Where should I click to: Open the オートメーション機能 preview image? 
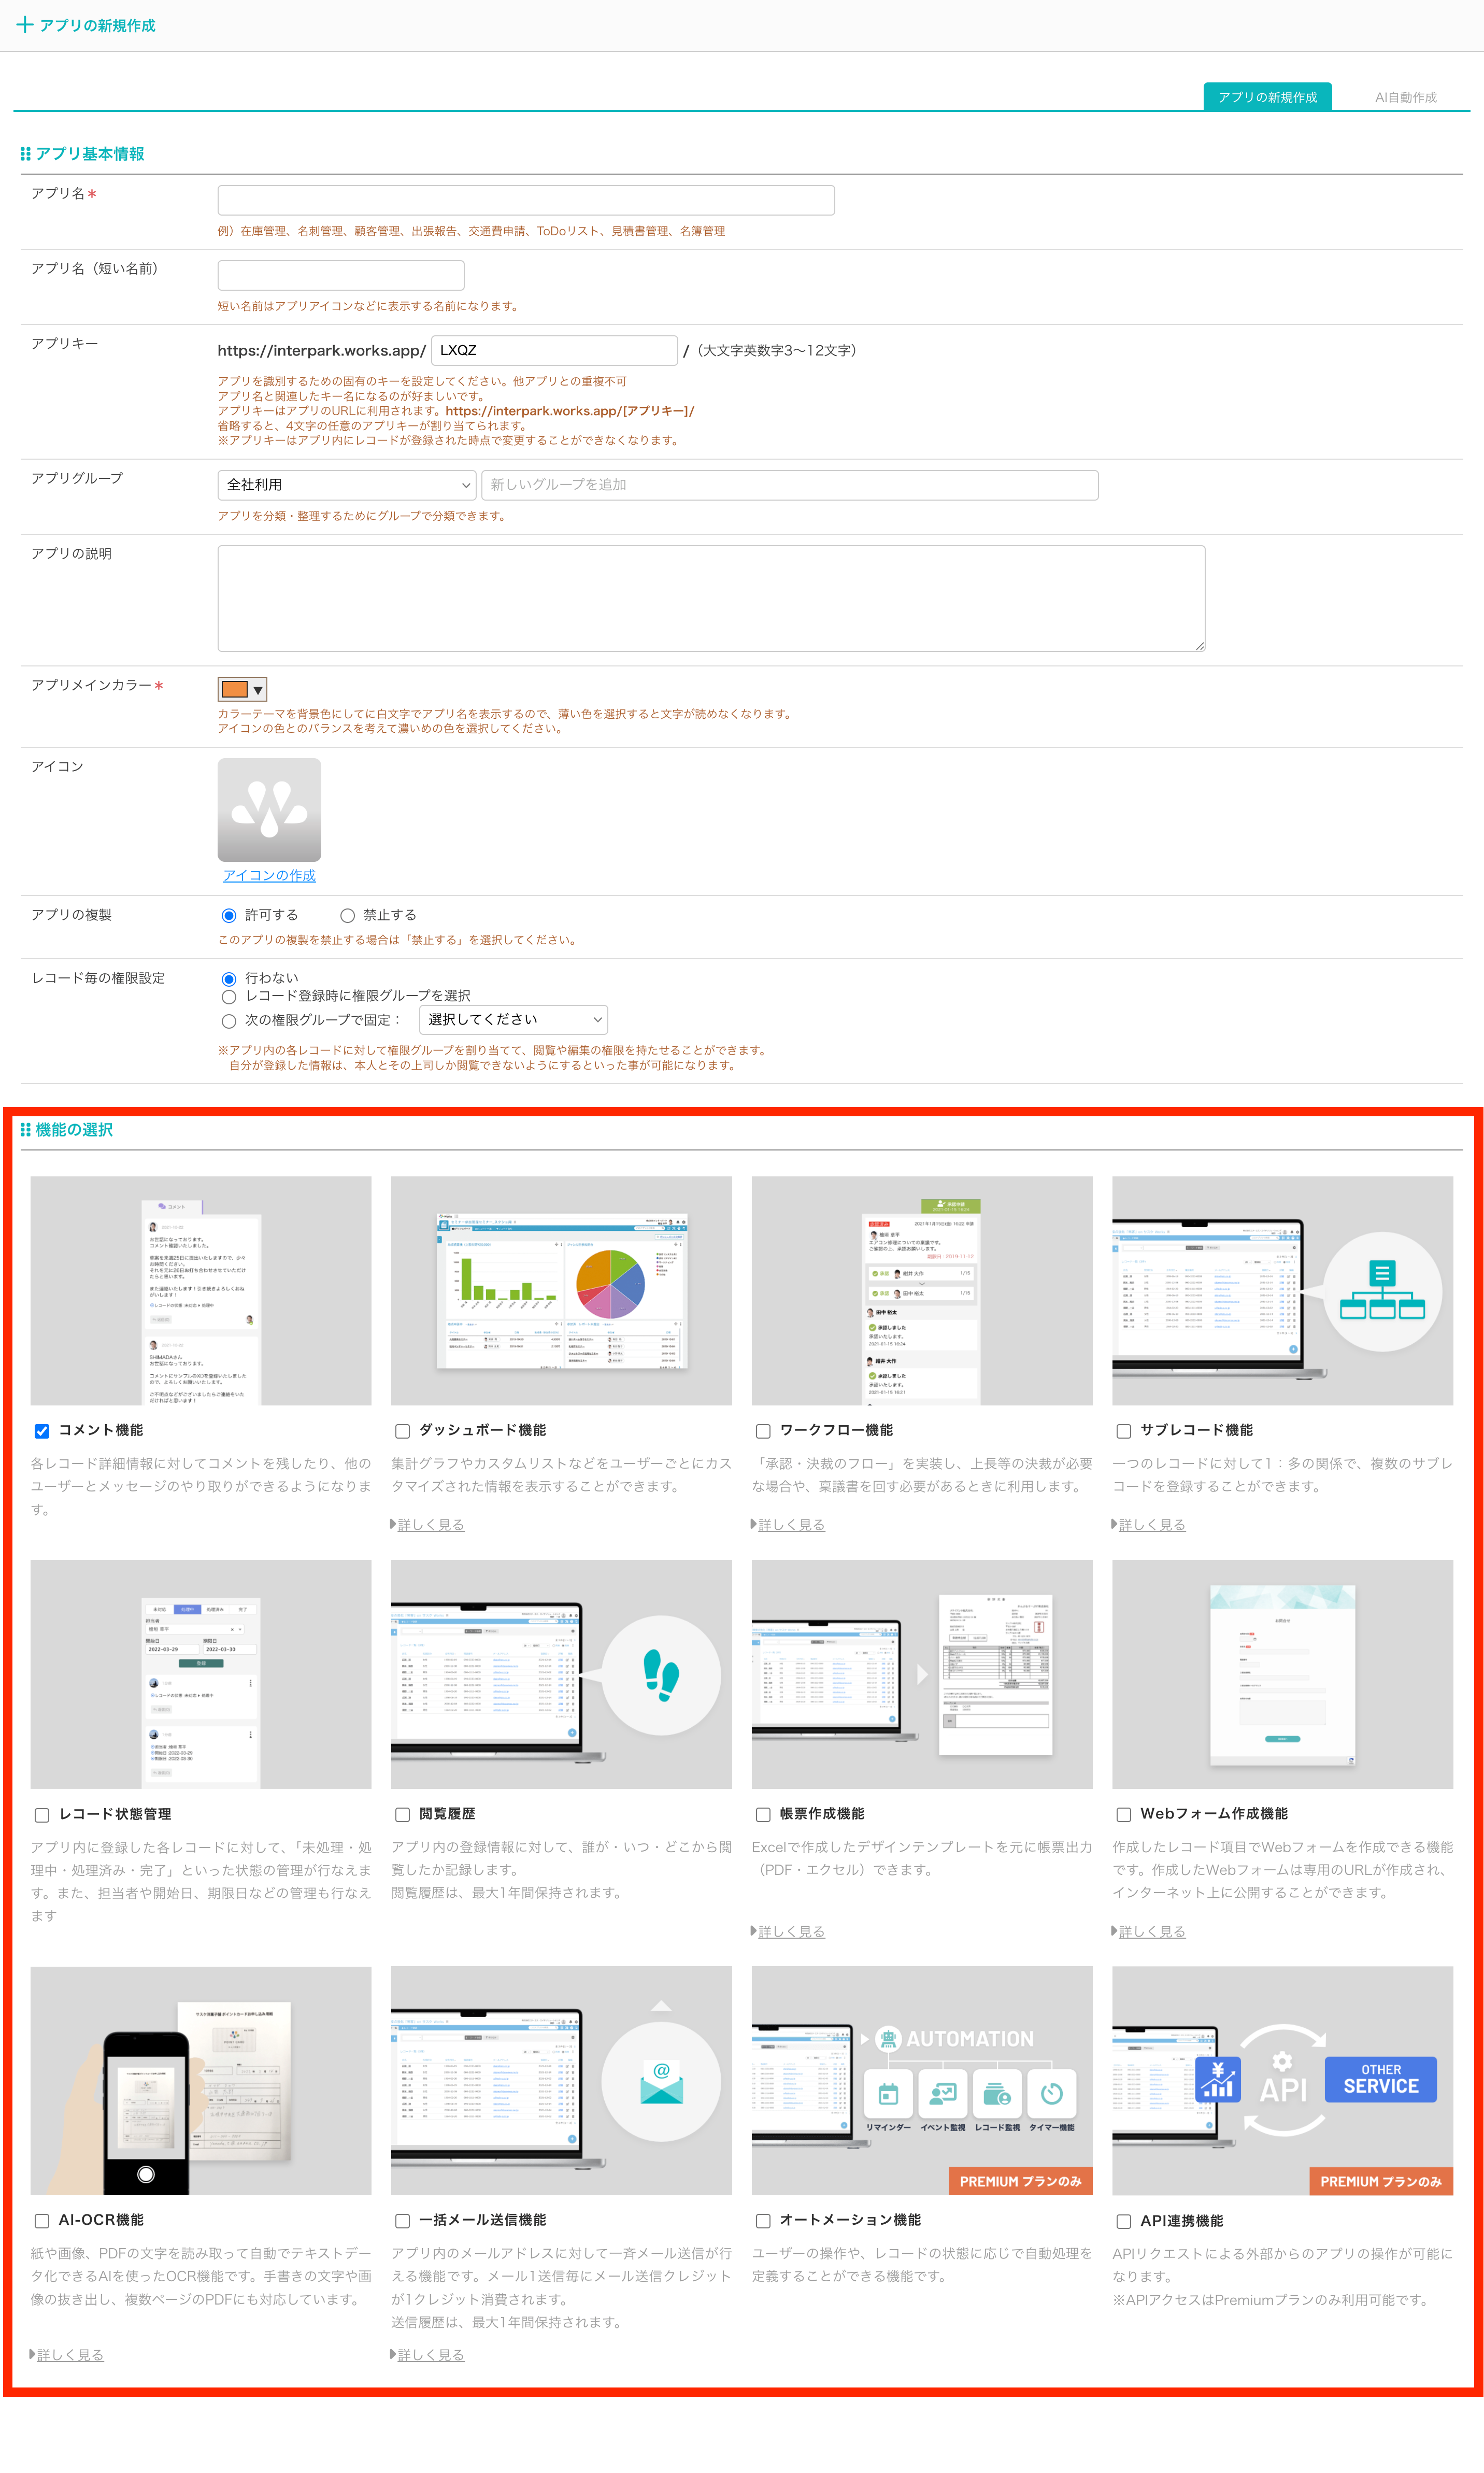[x=922, y=2080]
